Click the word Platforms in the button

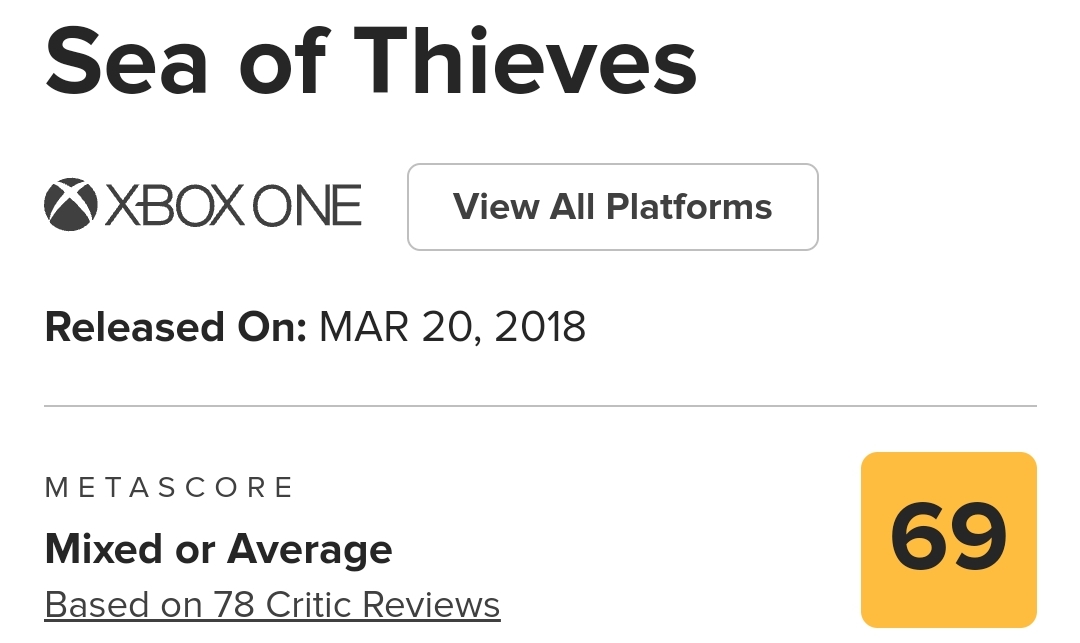689,207
